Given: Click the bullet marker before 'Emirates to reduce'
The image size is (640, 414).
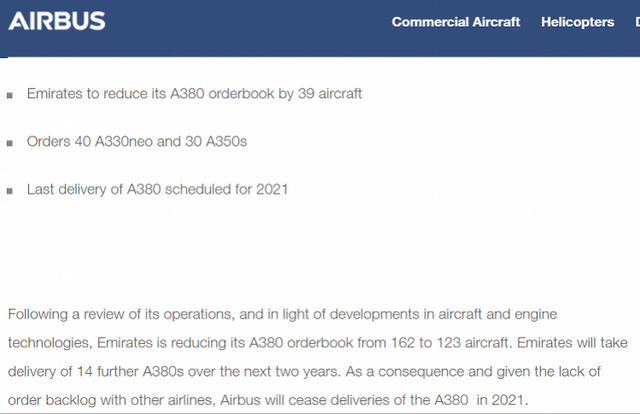Looking at the screenshot, I should coord(10,96).
